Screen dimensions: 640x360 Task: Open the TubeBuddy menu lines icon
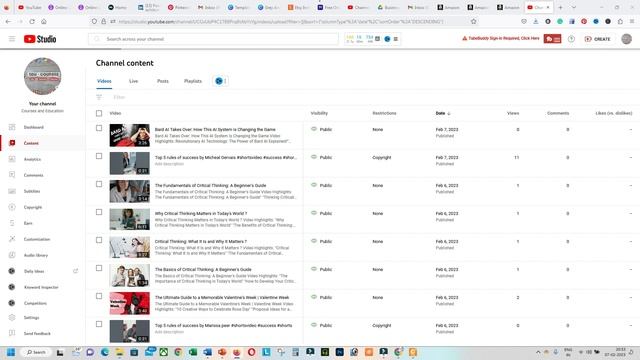pos(396,39)
